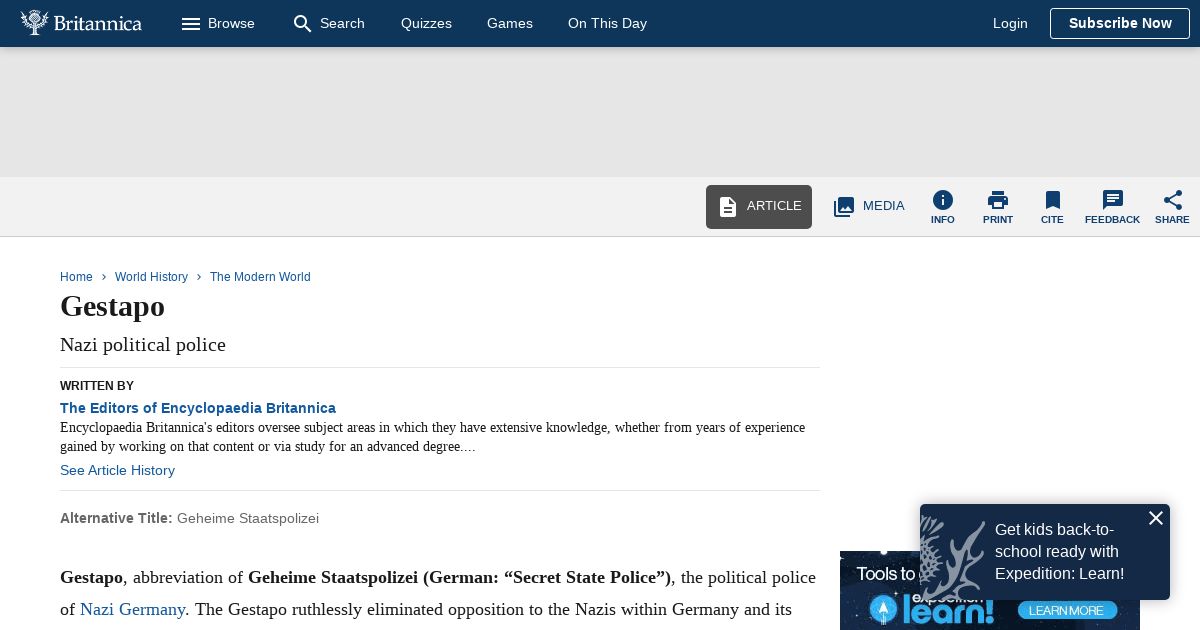
Task: Click the Cite bookmark icon
Action: (x=1052, y=200)
